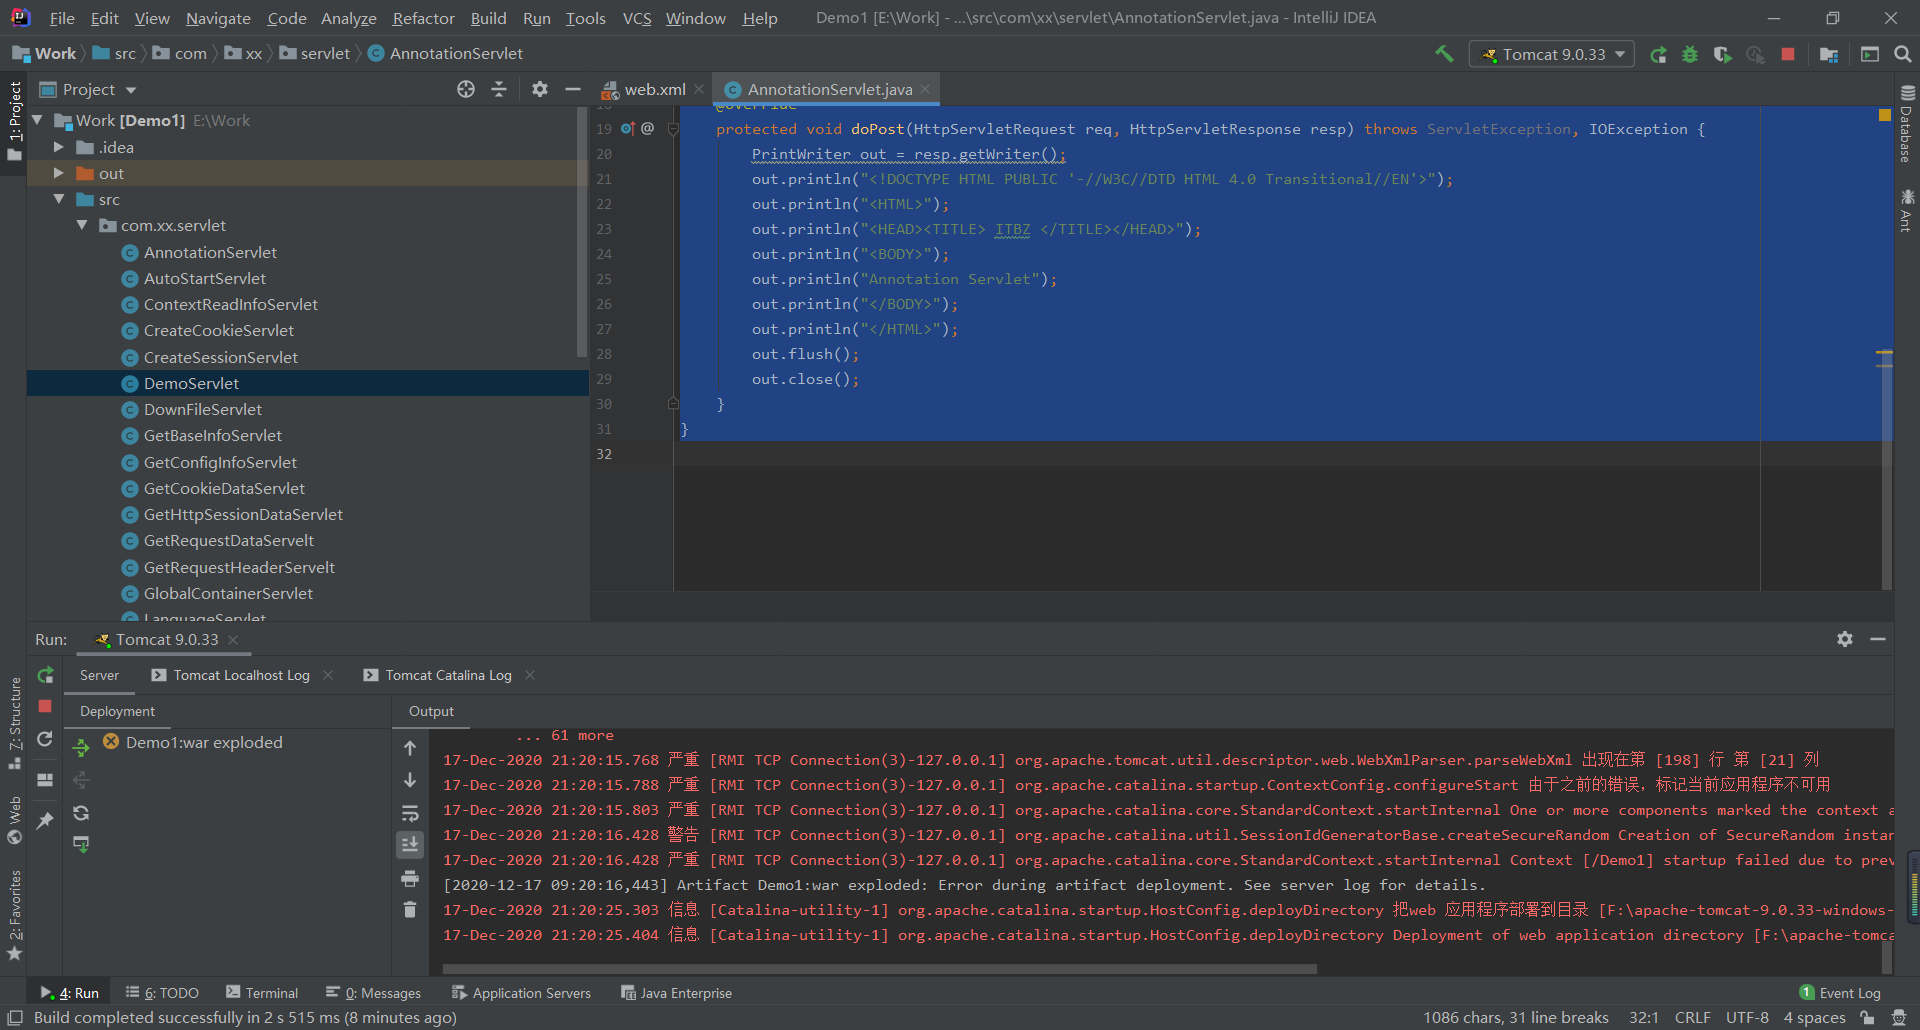
Task: Open Application Servers tool window
Action: (521, 992)
